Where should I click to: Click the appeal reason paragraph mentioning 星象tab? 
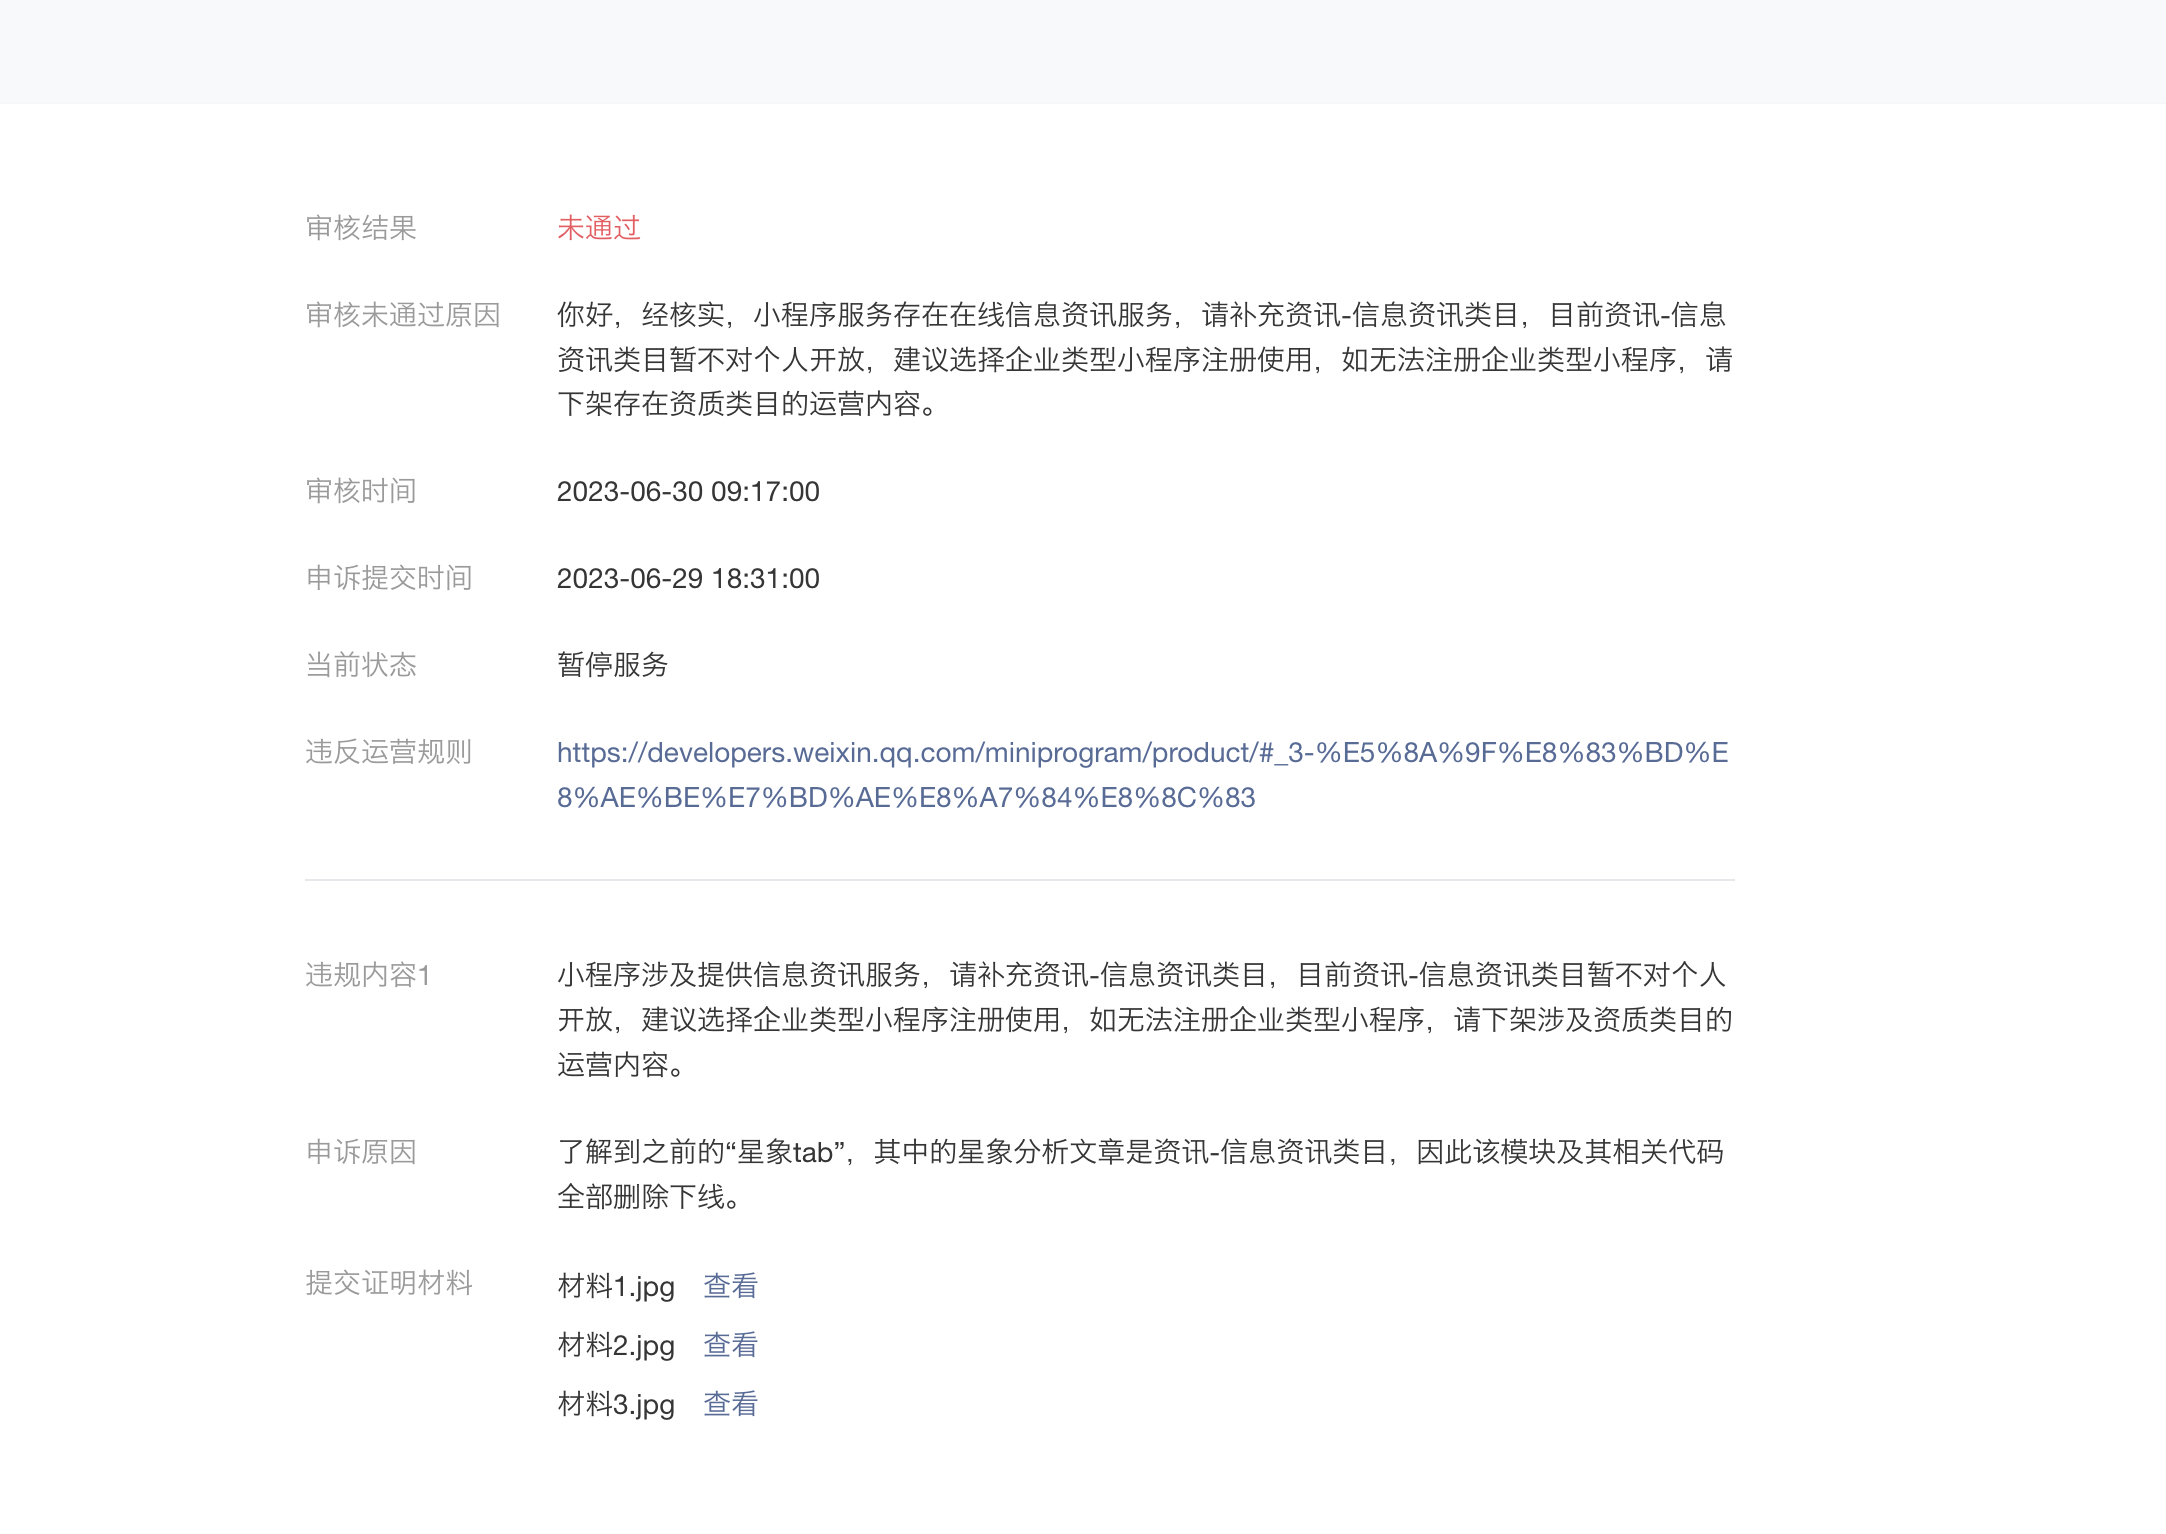1140,1174
